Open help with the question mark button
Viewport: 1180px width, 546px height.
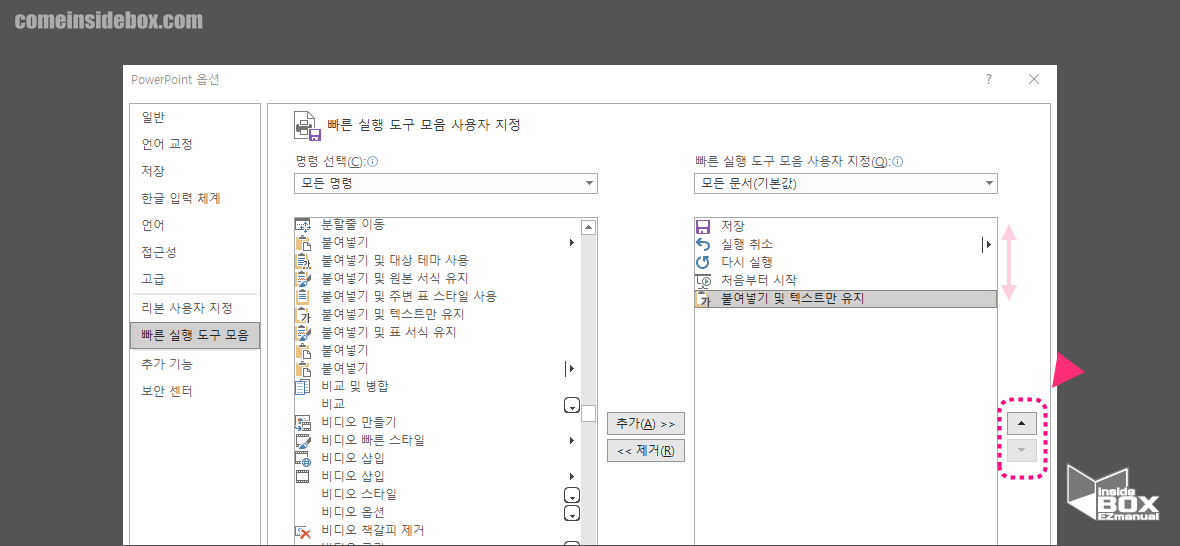coord(989,79)
